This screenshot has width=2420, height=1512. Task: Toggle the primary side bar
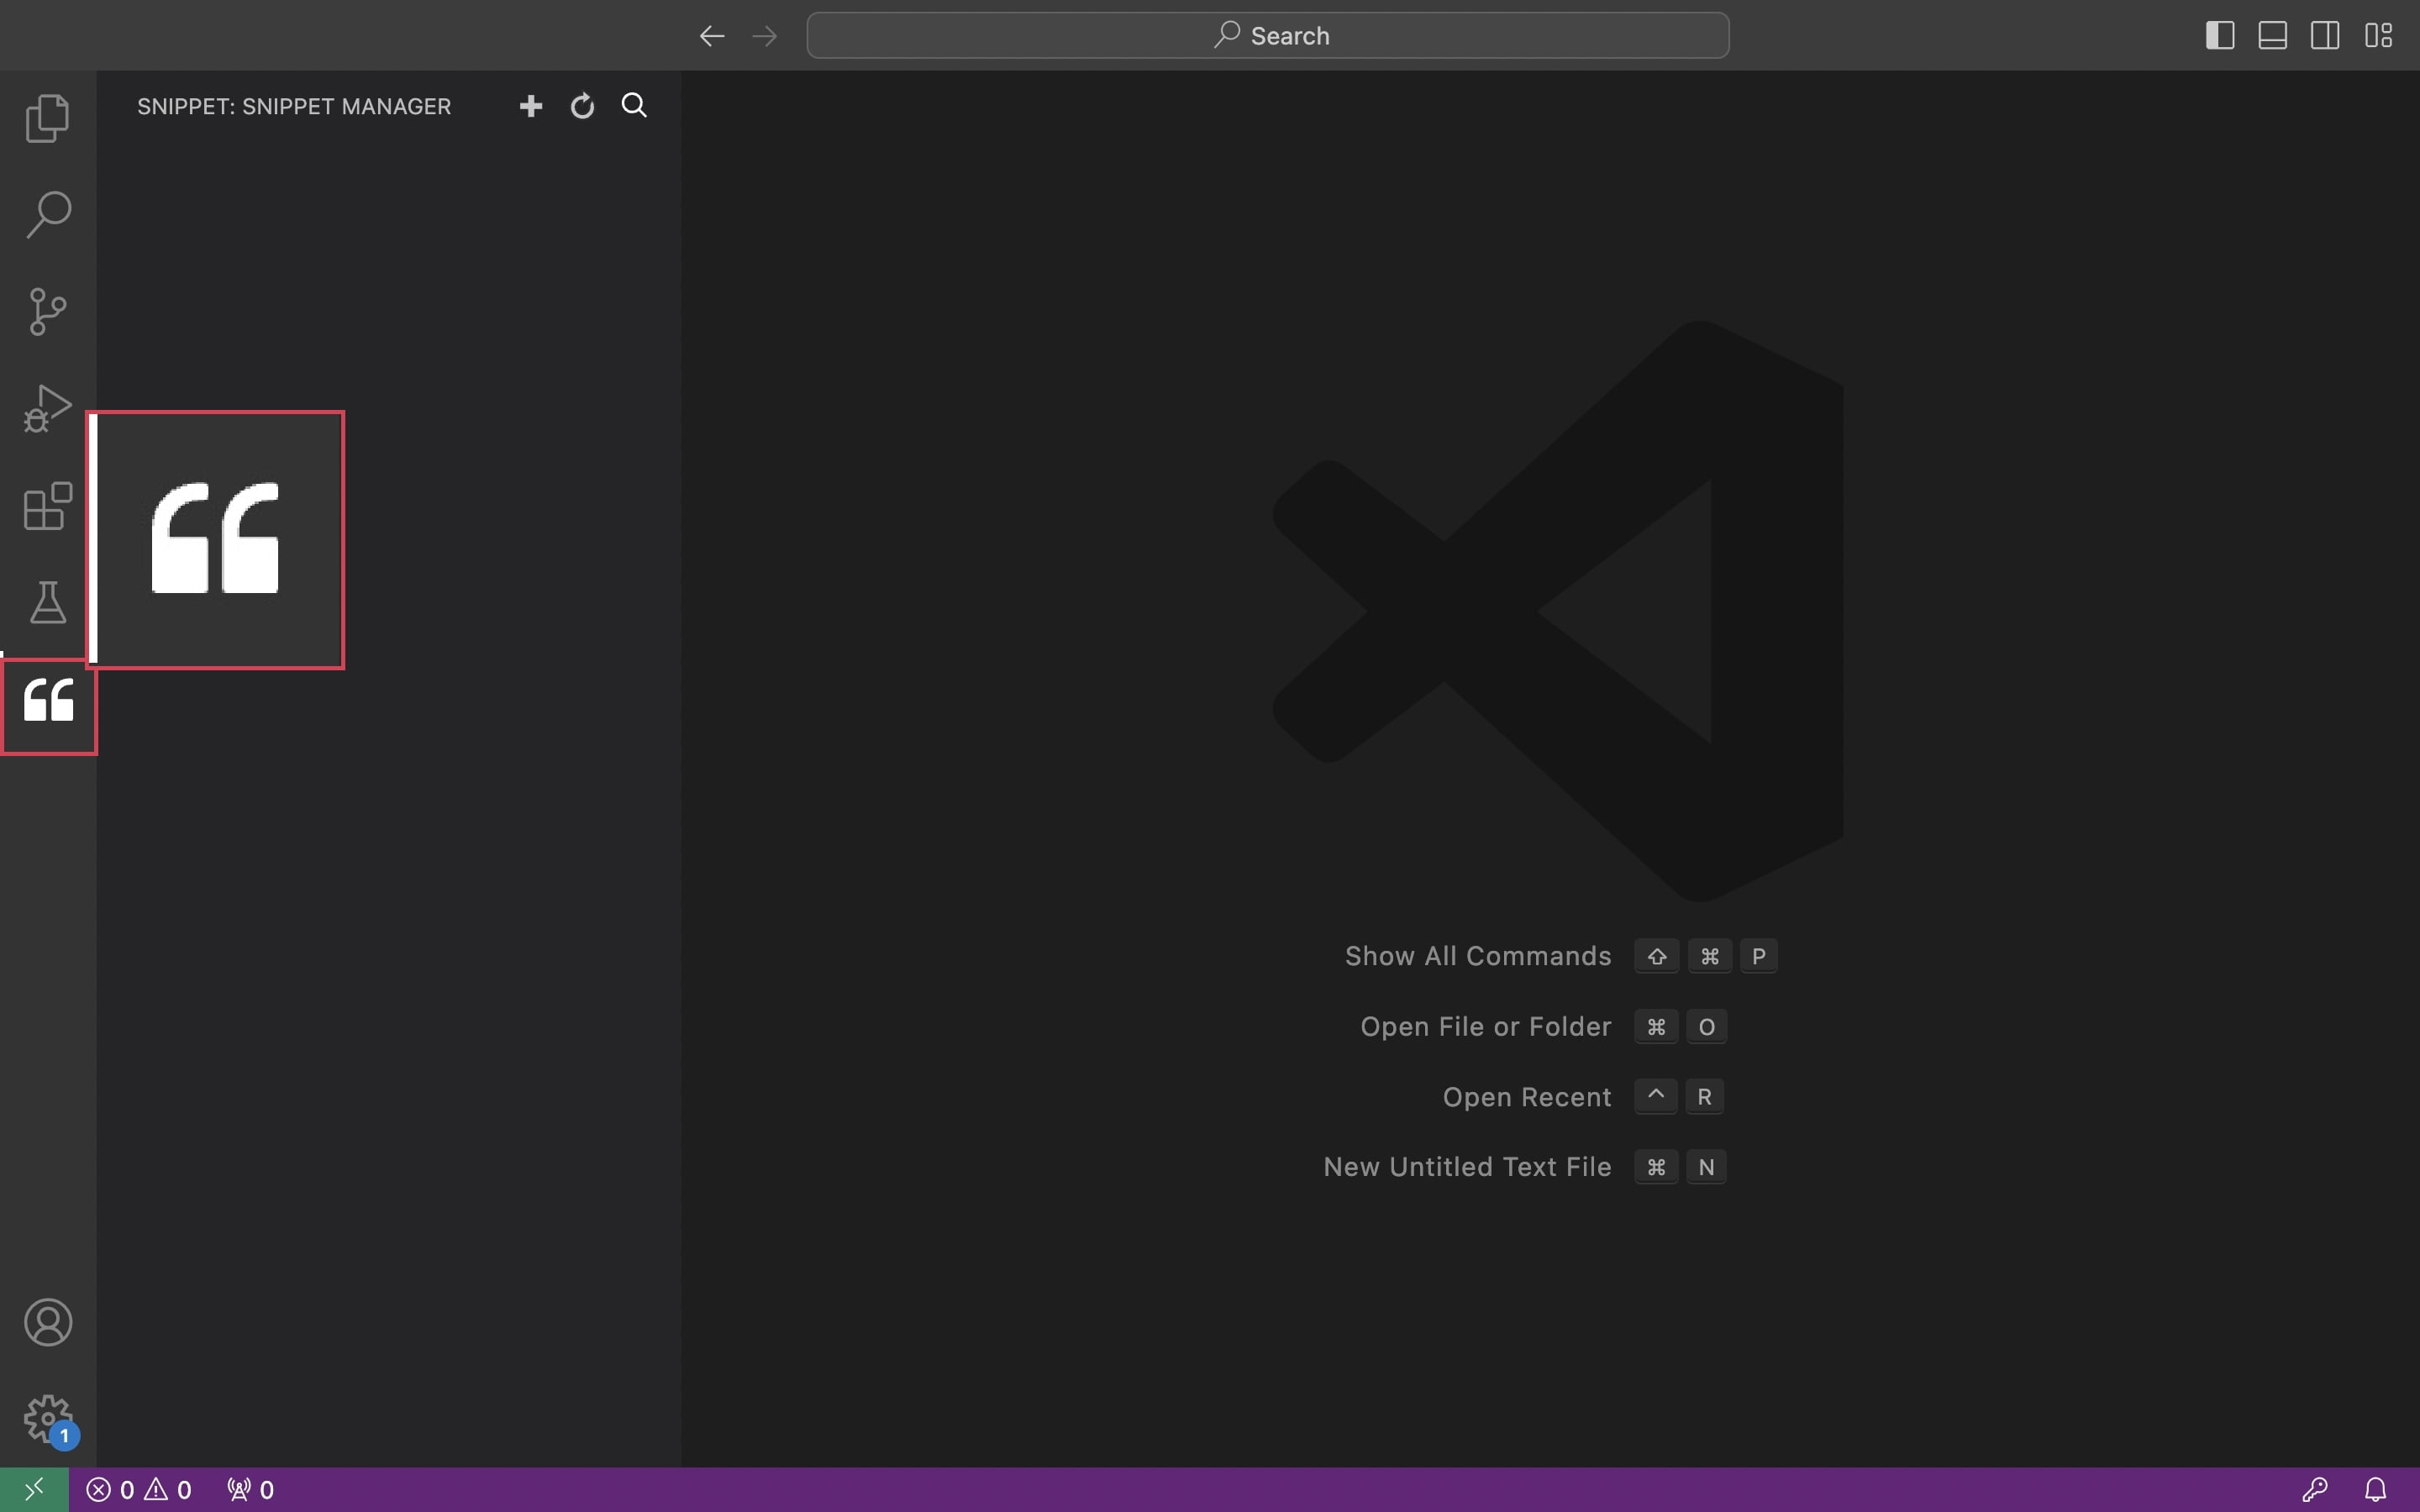pyautogui.click(x=2220, y=36)
